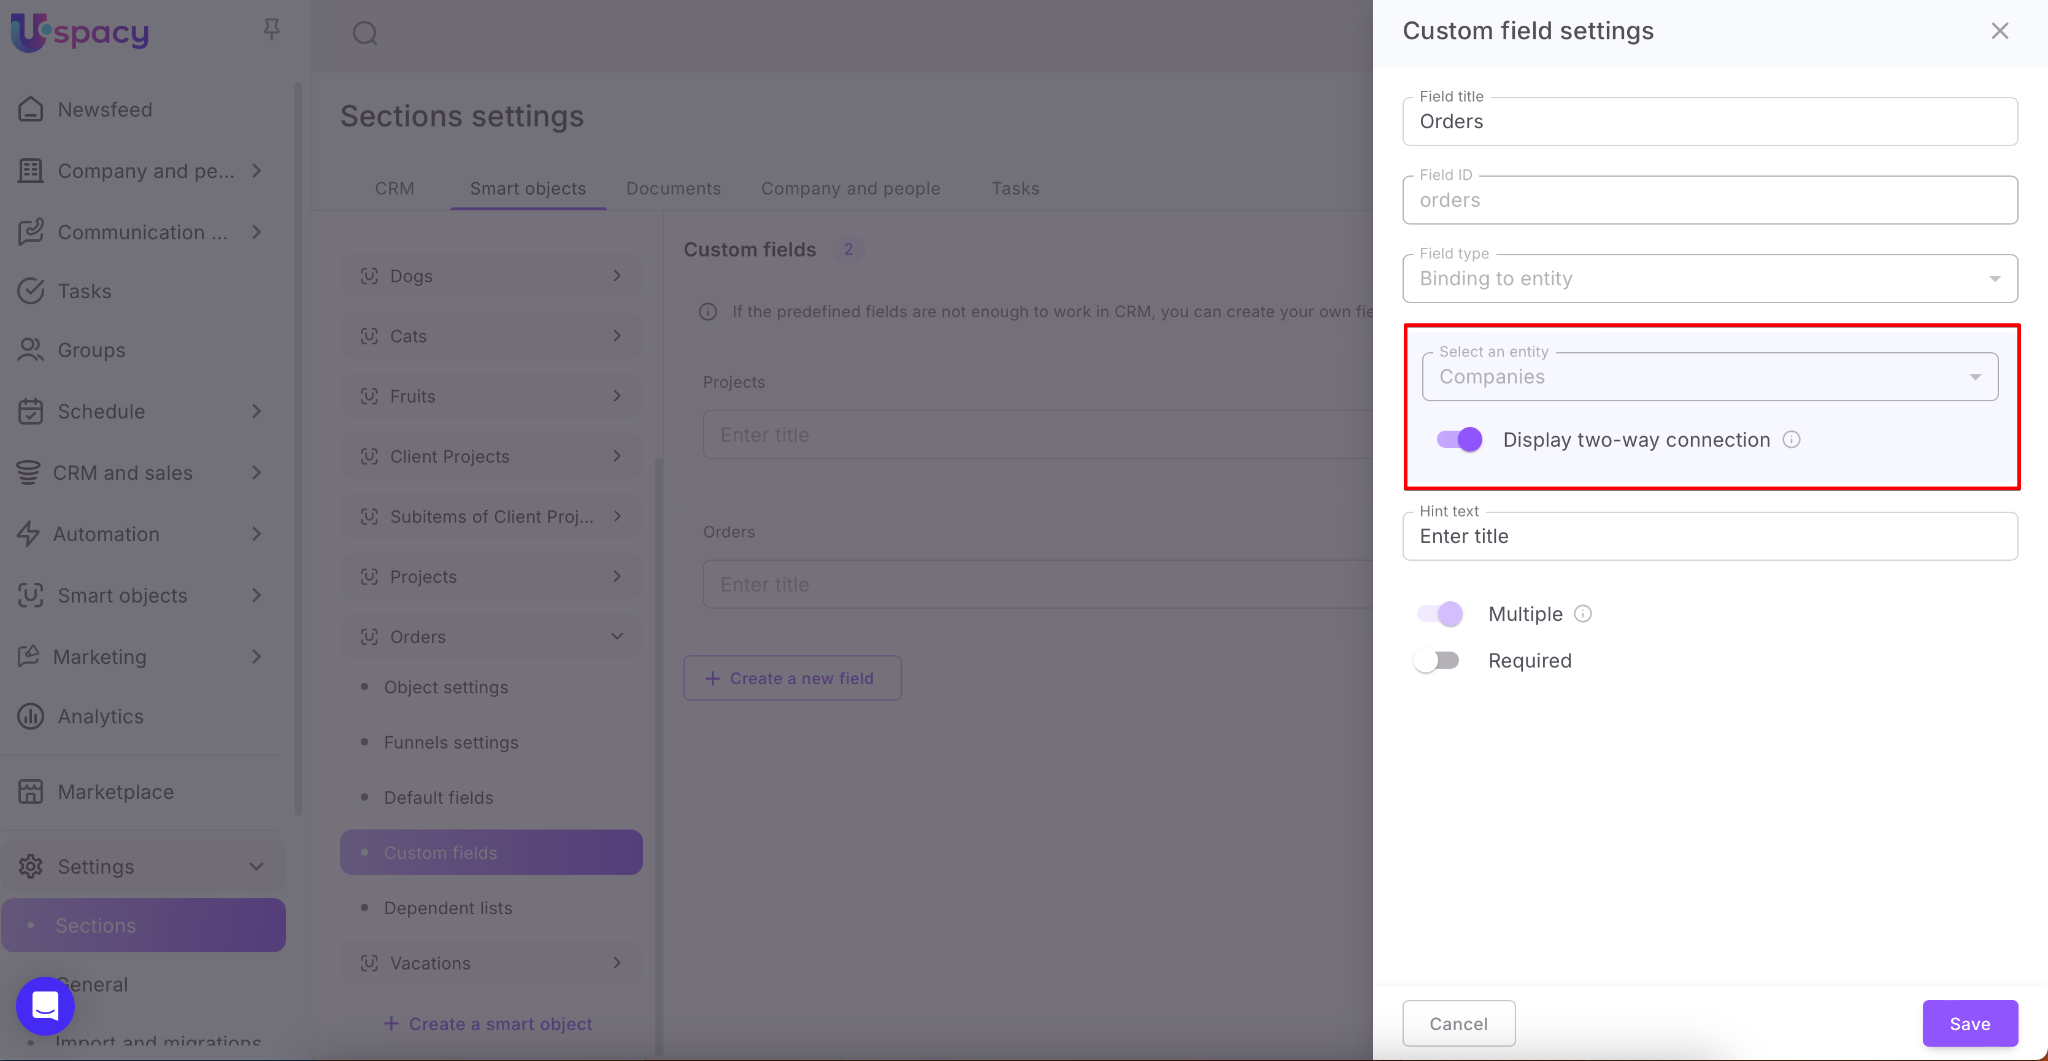Click the Hint text input field

coord(1709,537)
